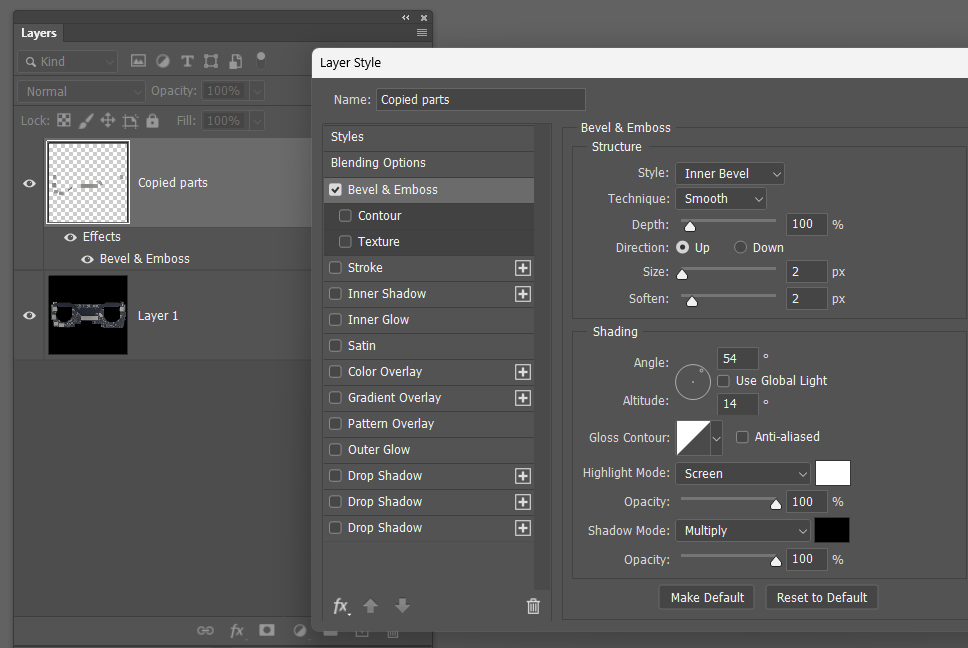
Task: Check Use Global Light
Action: point(724,380)
